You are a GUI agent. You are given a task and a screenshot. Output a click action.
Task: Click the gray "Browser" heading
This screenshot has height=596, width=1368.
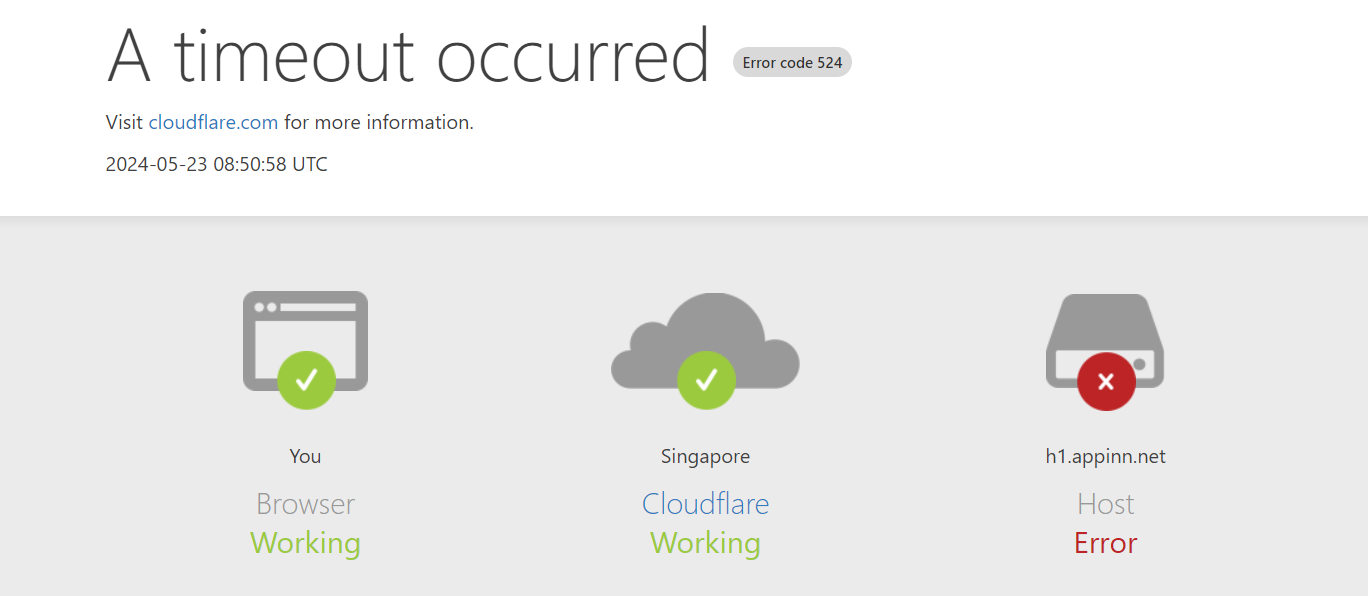tap(305, 504)
